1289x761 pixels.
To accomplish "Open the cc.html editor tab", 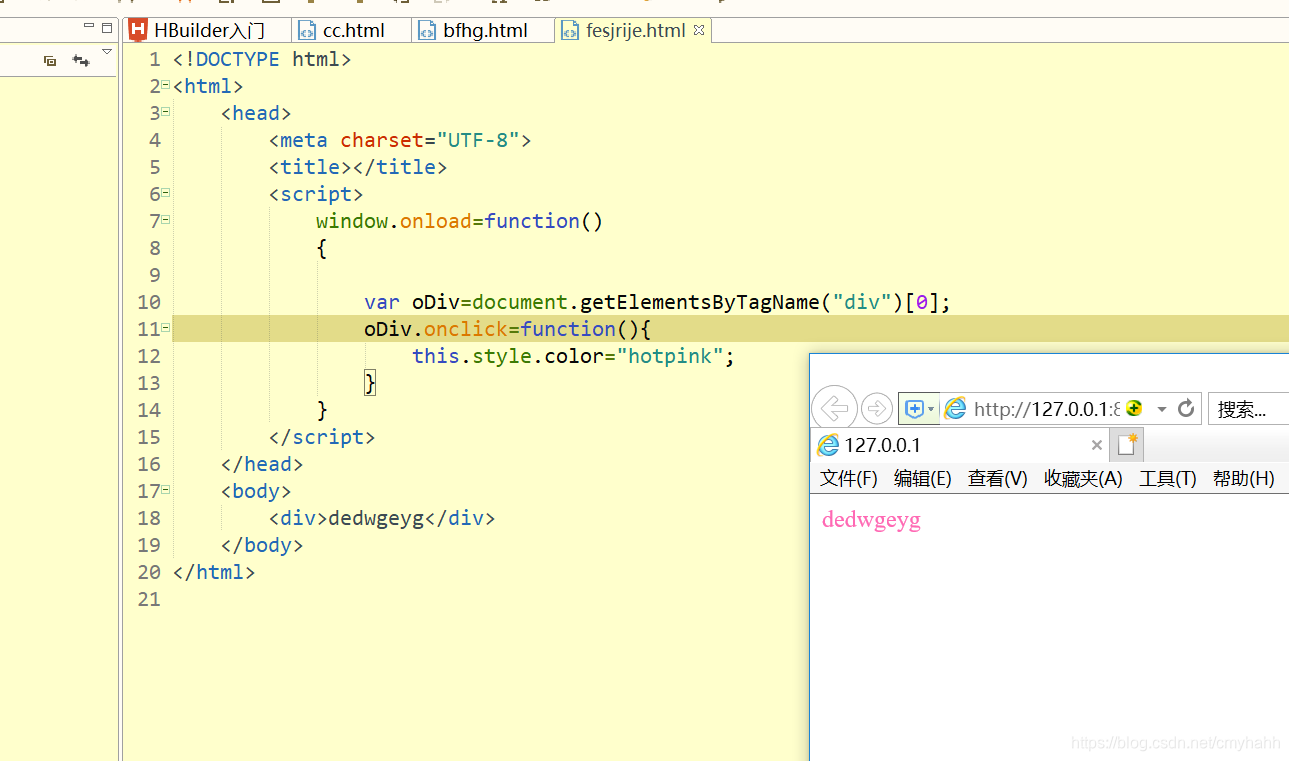I will click(352, 30).
